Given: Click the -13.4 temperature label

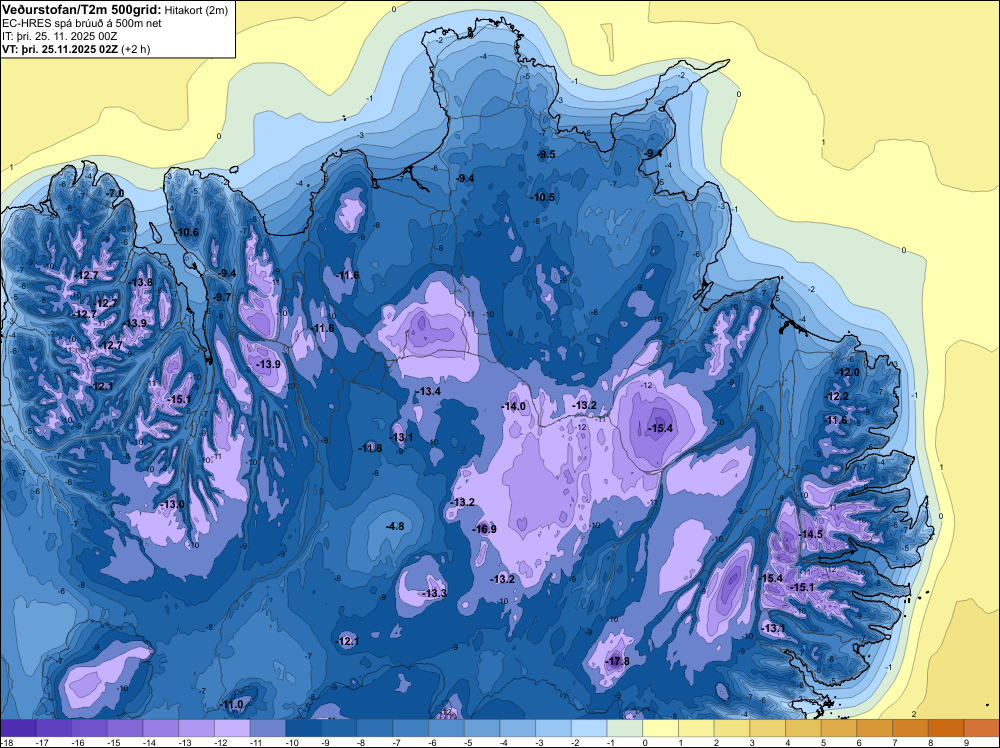Looking at the screenshot, I should [429, 391].
